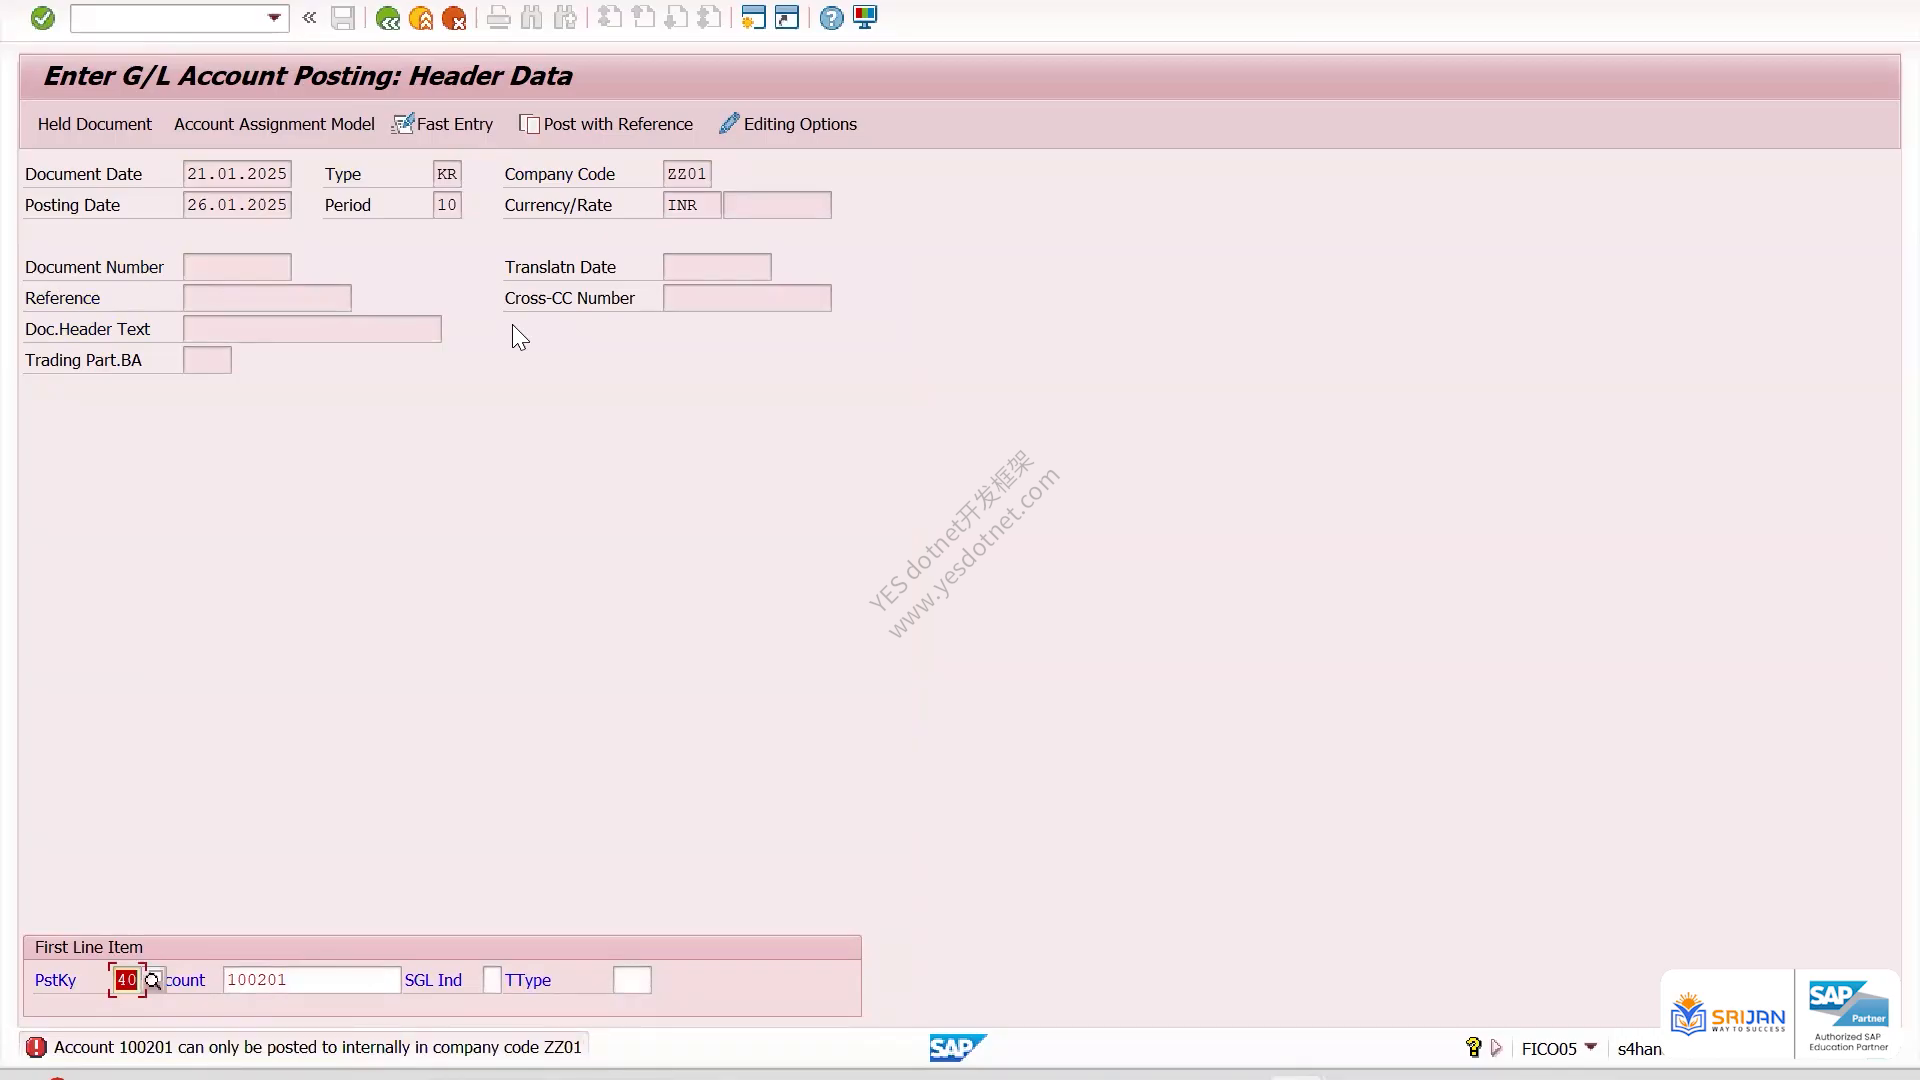Image resolution: width=1920 pixels, height=1080 pixels.
Task: Click the Translatn Date field
Action: click(717, 267)
